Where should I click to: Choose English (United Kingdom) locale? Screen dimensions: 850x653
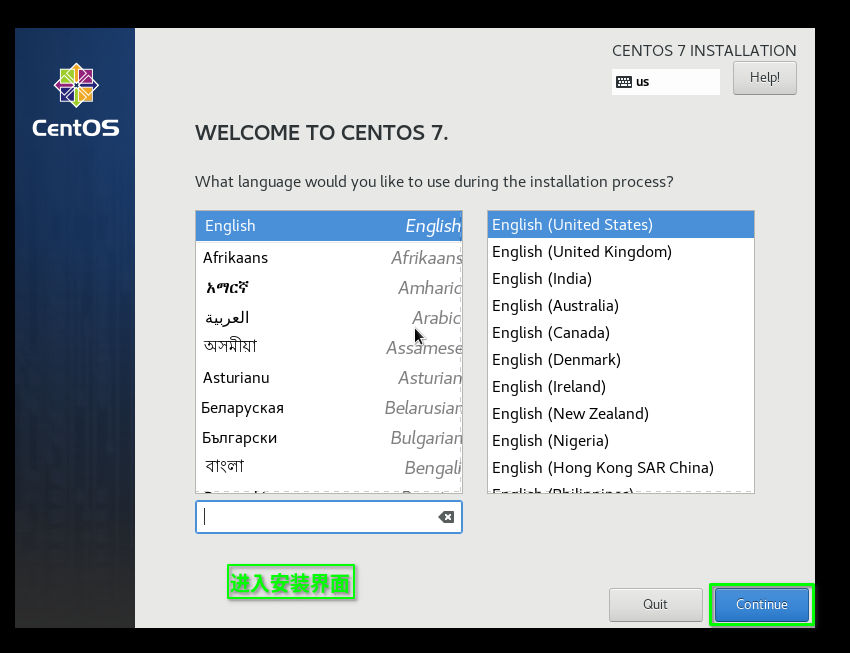click(620, 252)
